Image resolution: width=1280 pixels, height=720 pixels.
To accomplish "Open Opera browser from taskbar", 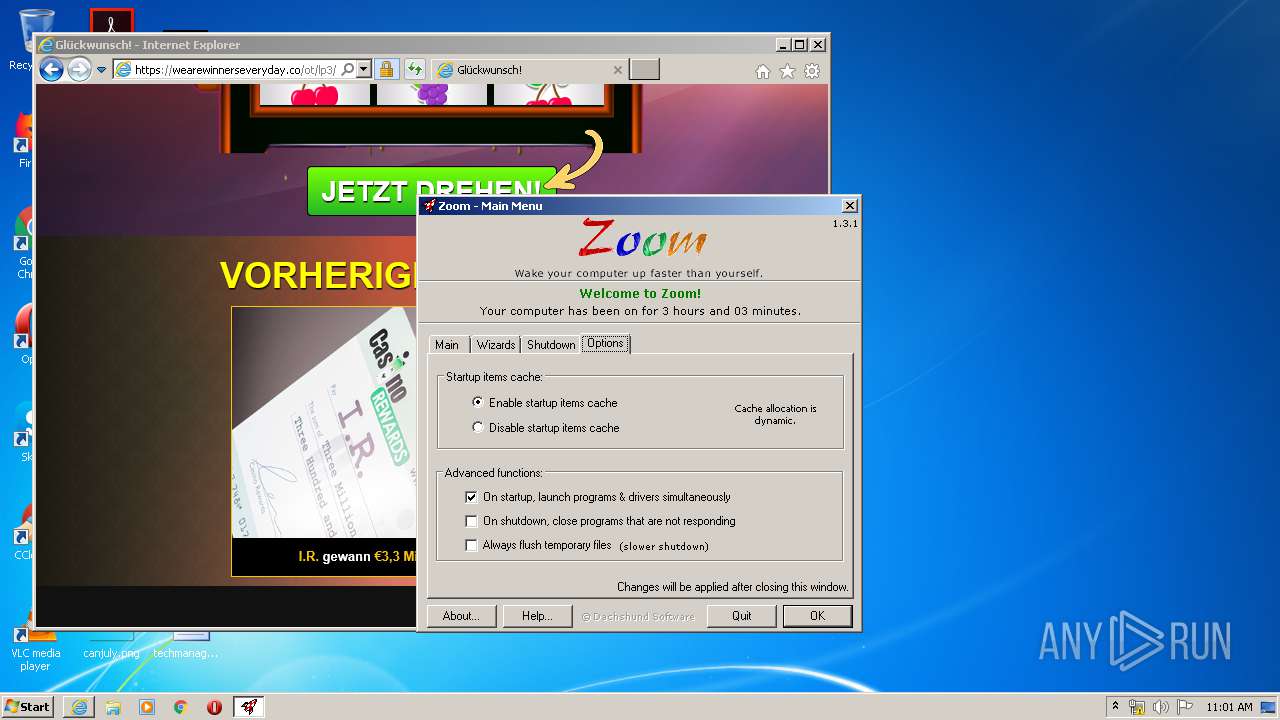I will coord(214,707).
